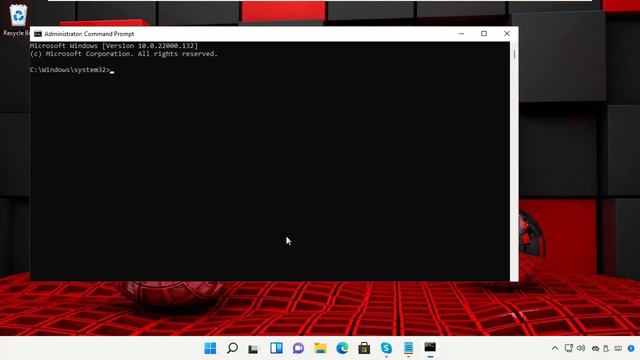Maximize the Command Prompt window
Screen dimensions: 640x360
click(484, 34)
